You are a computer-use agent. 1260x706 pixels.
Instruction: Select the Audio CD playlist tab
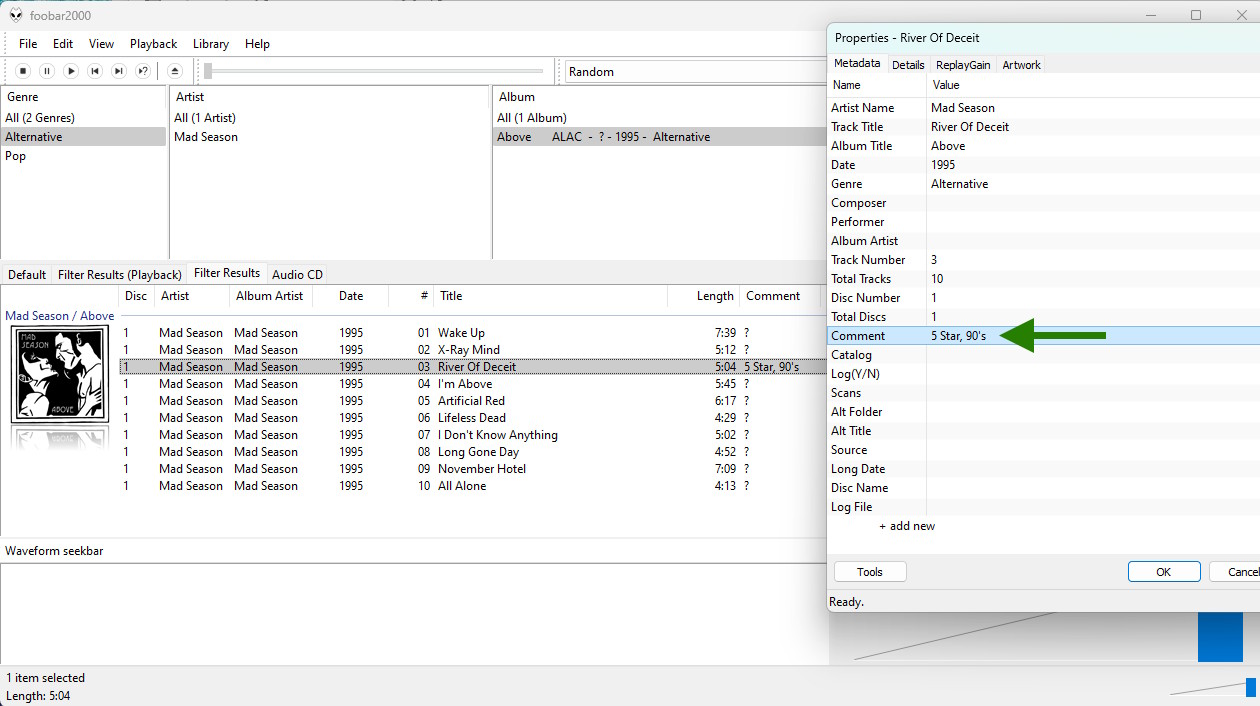tap(297, 275)
